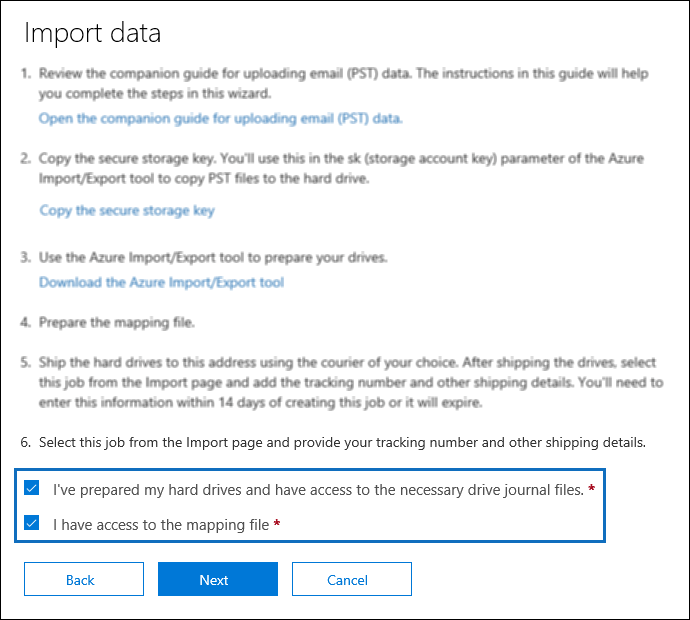
Task: Uncheck the hard drives prepared checkbox
Action: (32, 489)
